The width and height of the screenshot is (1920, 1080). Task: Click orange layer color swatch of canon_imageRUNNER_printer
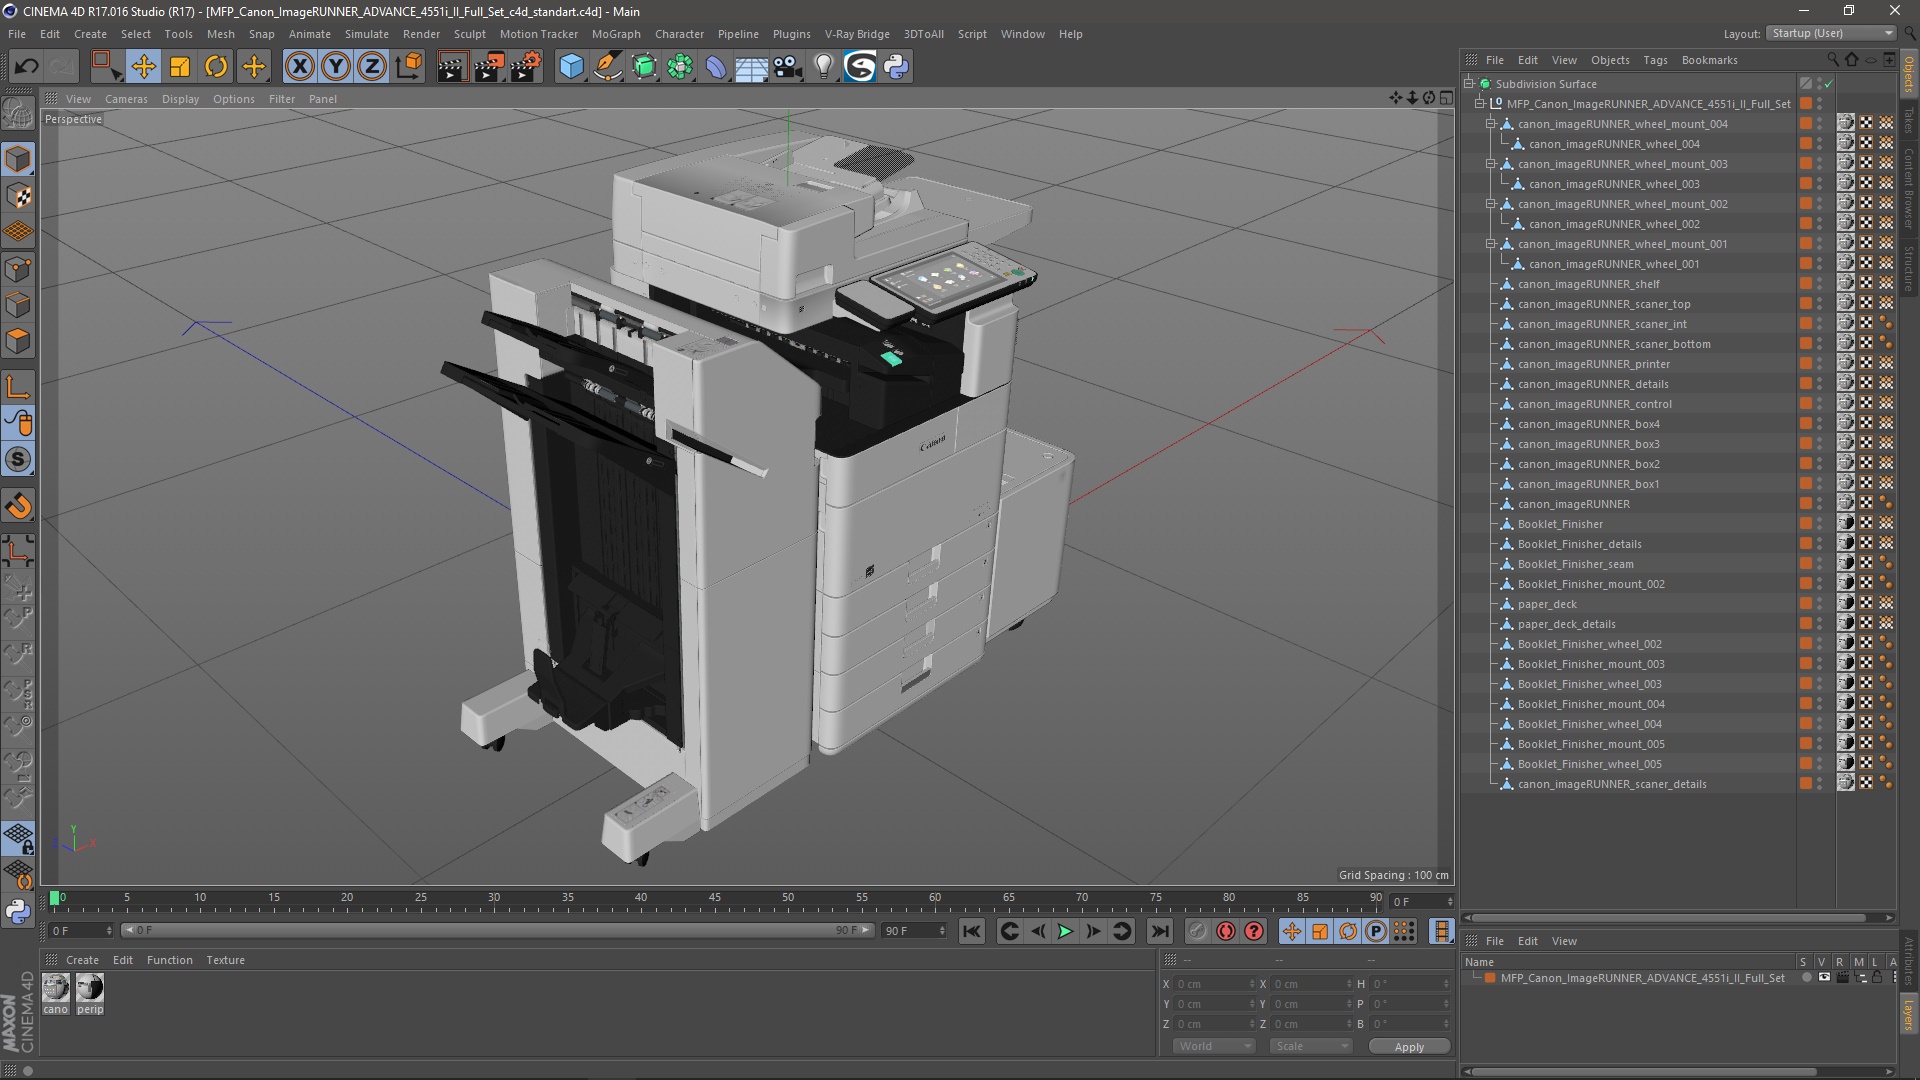tap(1806, 364)
